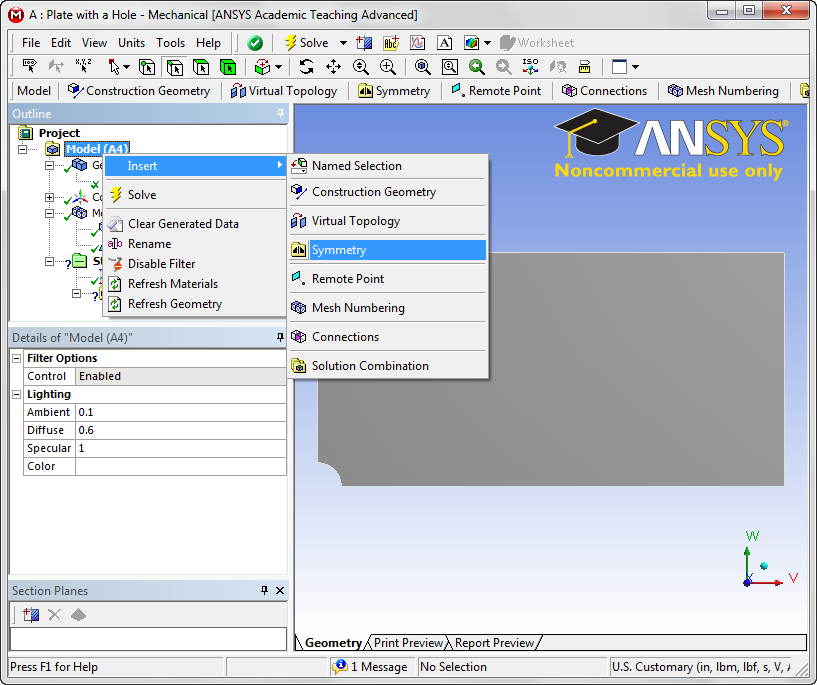This screenshot has height=685, width=817.
Task: Click the X,Y,Z coordinates icon
Action: coord(83,67)
